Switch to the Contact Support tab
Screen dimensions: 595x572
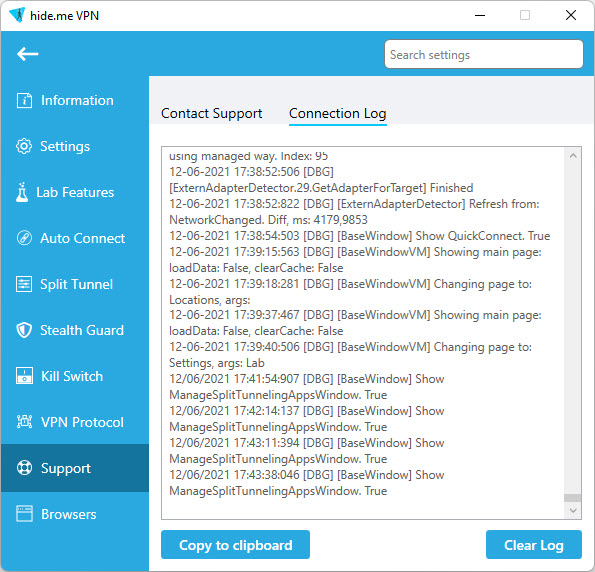(212, 113)
